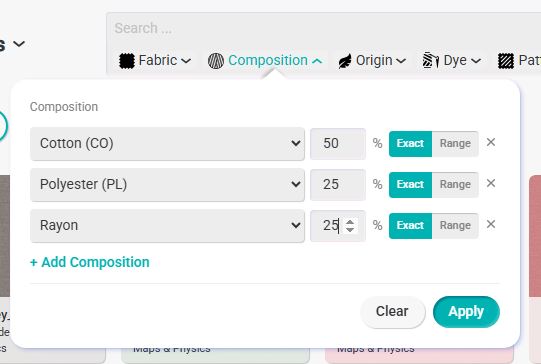The height and width of the screenshot is (364, 541).
Task: Switch Cotton row to Range mode
Action: [x=455, y=144]
